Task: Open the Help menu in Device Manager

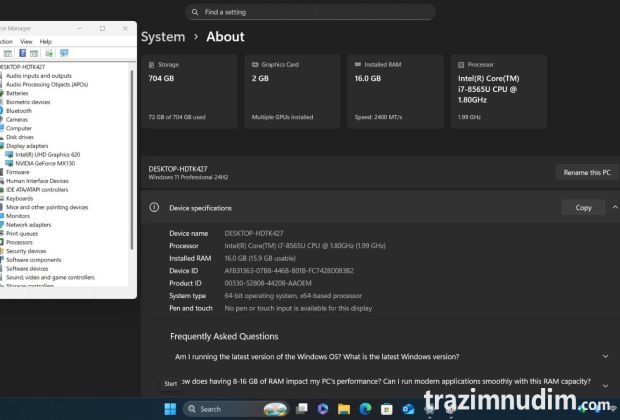Action: pyautogui.click(x=45, y=41)
